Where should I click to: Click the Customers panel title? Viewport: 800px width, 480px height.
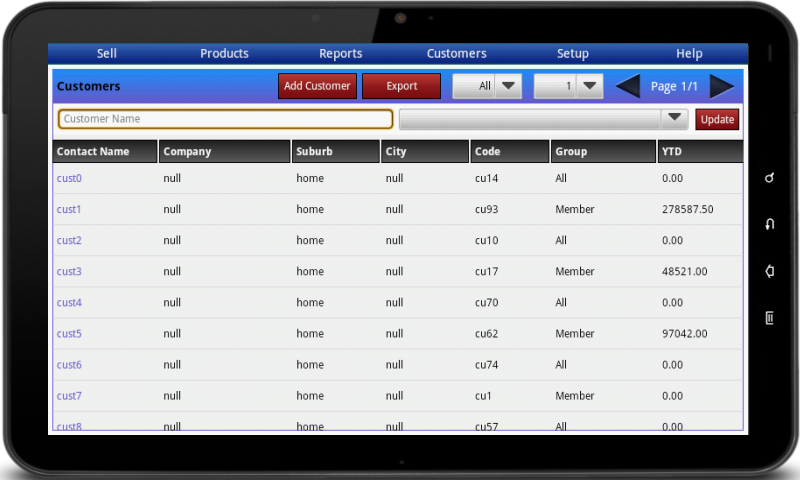pos(88,86)
